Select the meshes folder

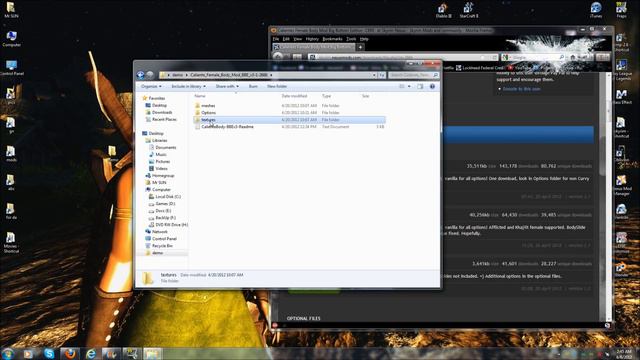coord(208,106)
